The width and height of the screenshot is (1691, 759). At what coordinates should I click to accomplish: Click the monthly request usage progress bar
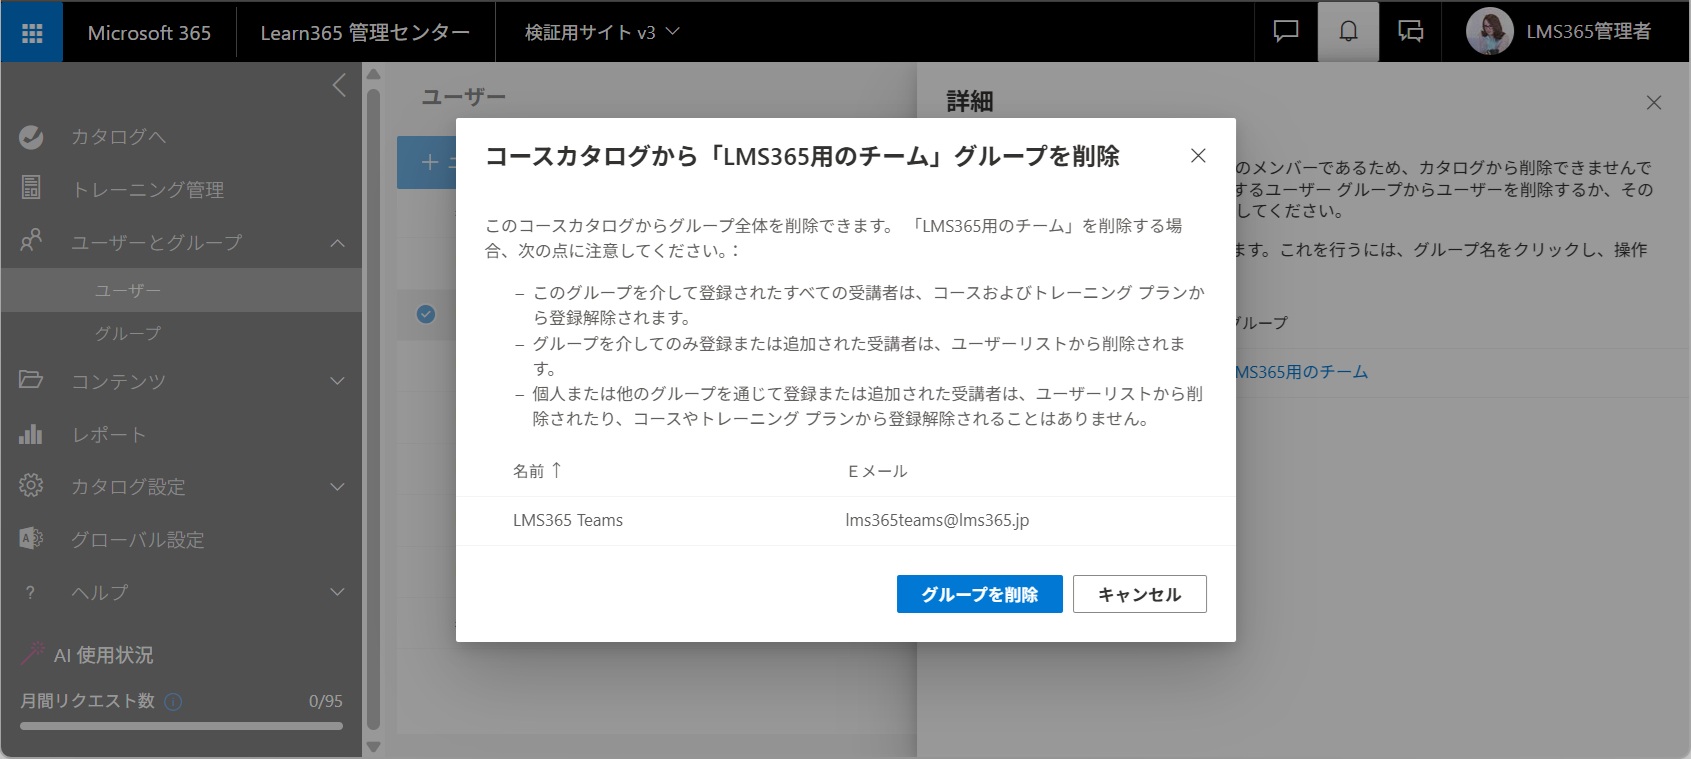tap(181, 726)
